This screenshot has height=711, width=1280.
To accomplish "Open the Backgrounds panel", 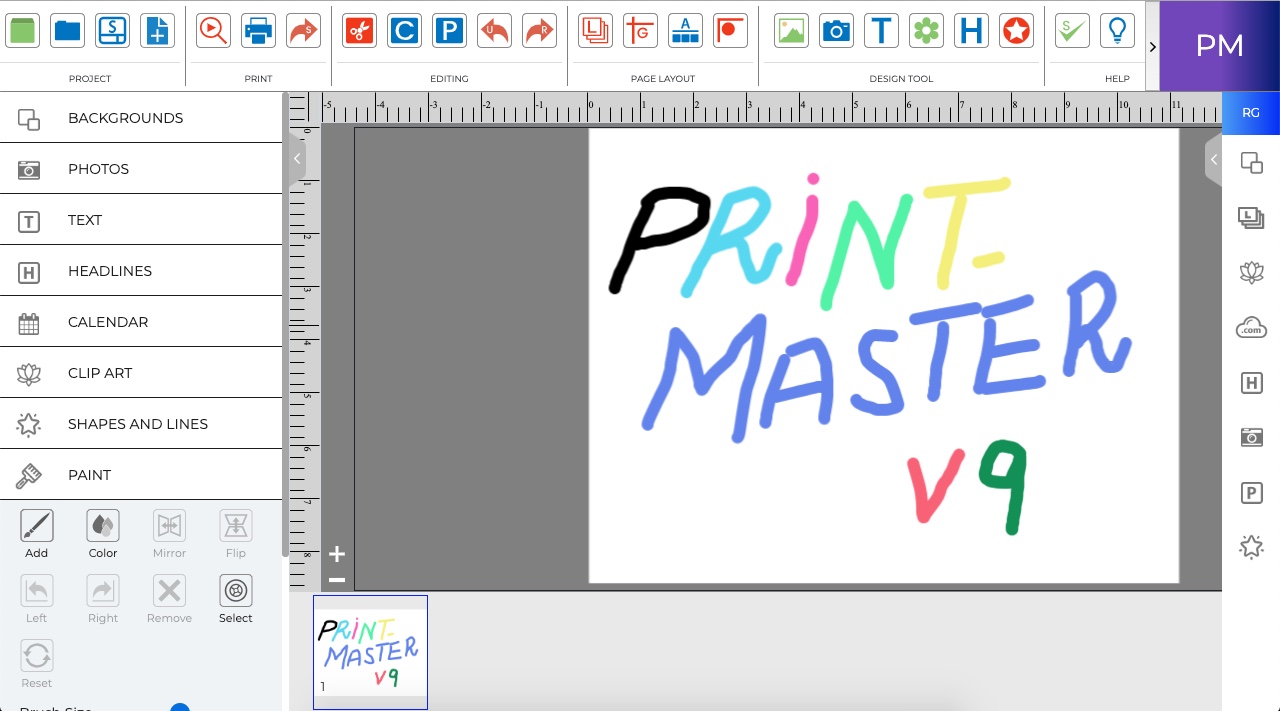I will [x=141, y=118].
